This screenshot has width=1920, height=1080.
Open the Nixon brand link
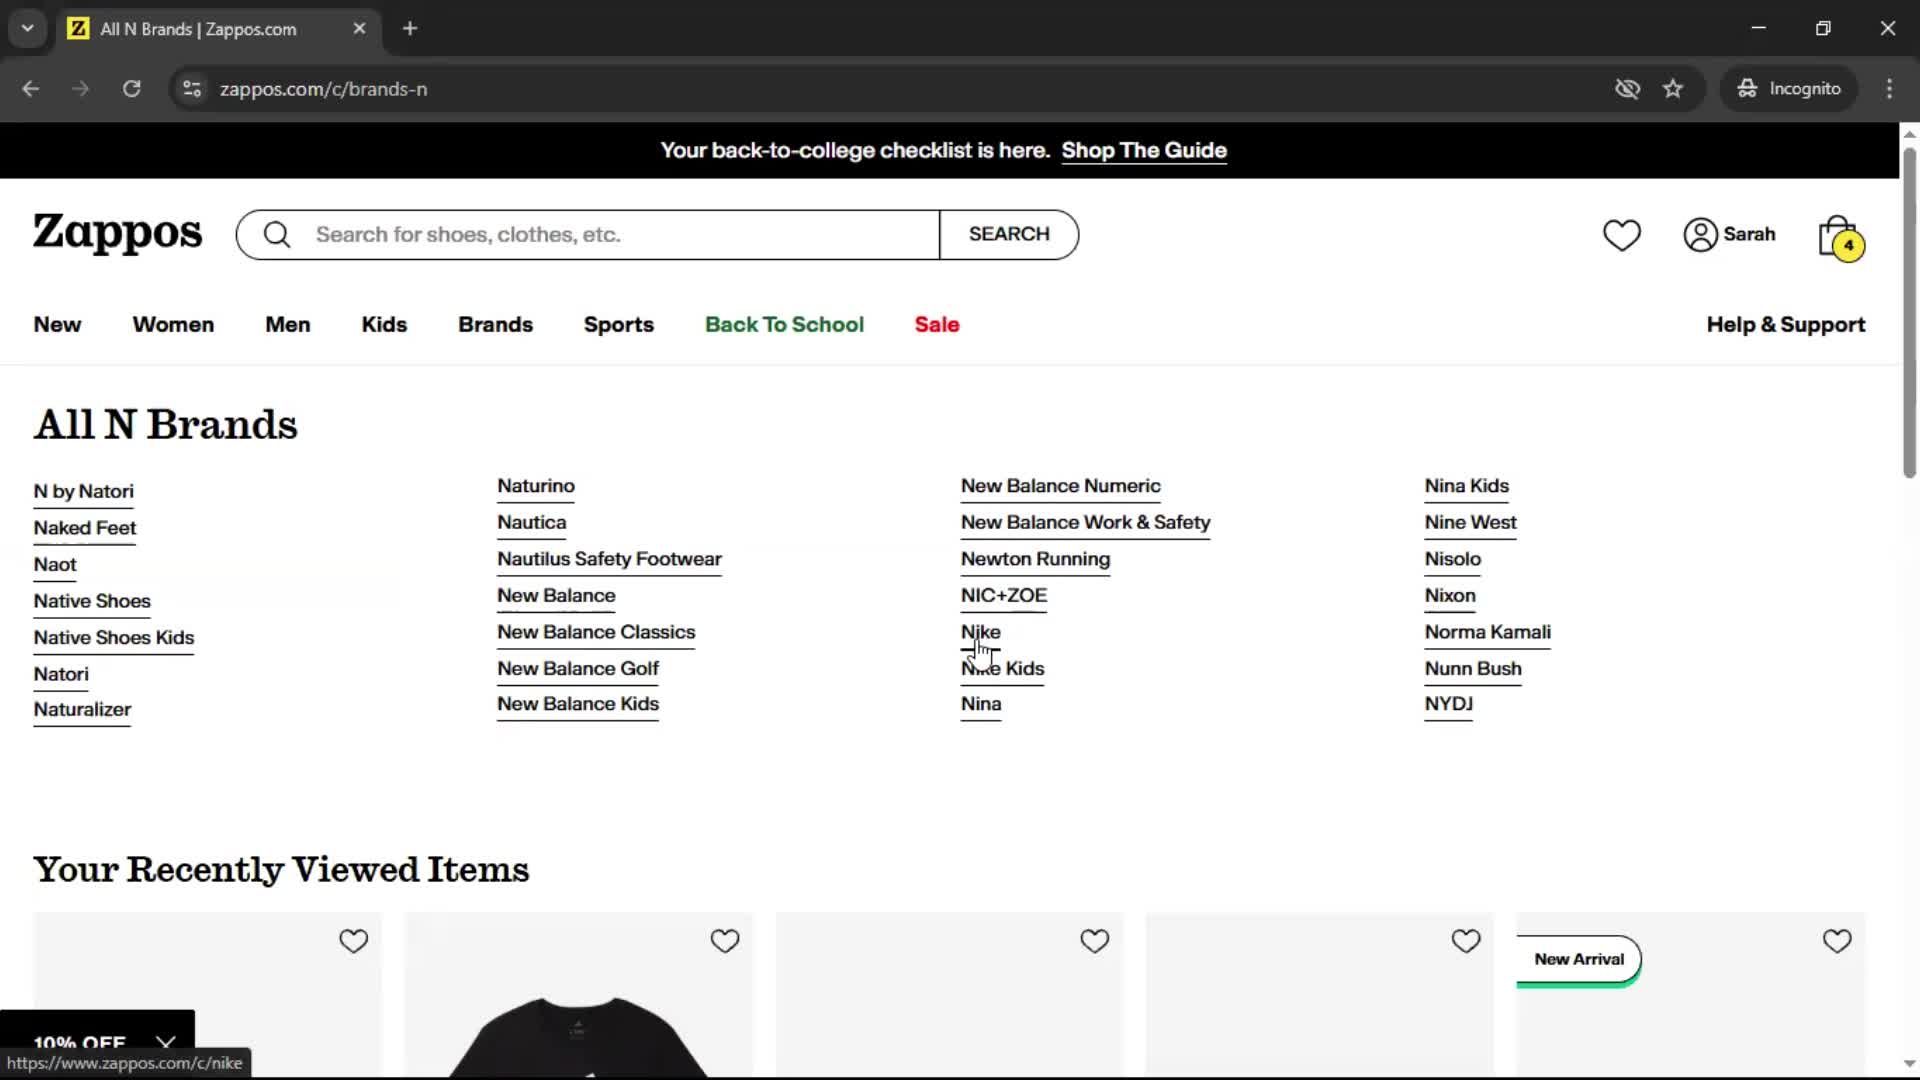click(x=1449, y=596)
